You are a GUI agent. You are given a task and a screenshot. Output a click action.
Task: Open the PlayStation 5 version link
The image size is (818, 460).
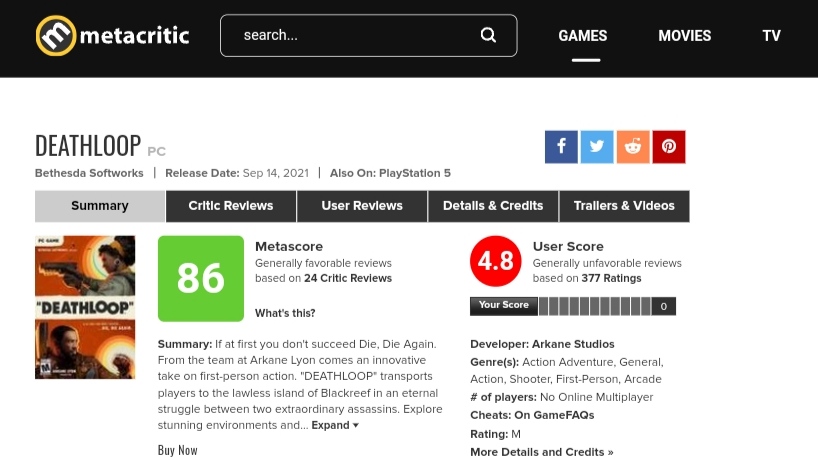(415, 173)
